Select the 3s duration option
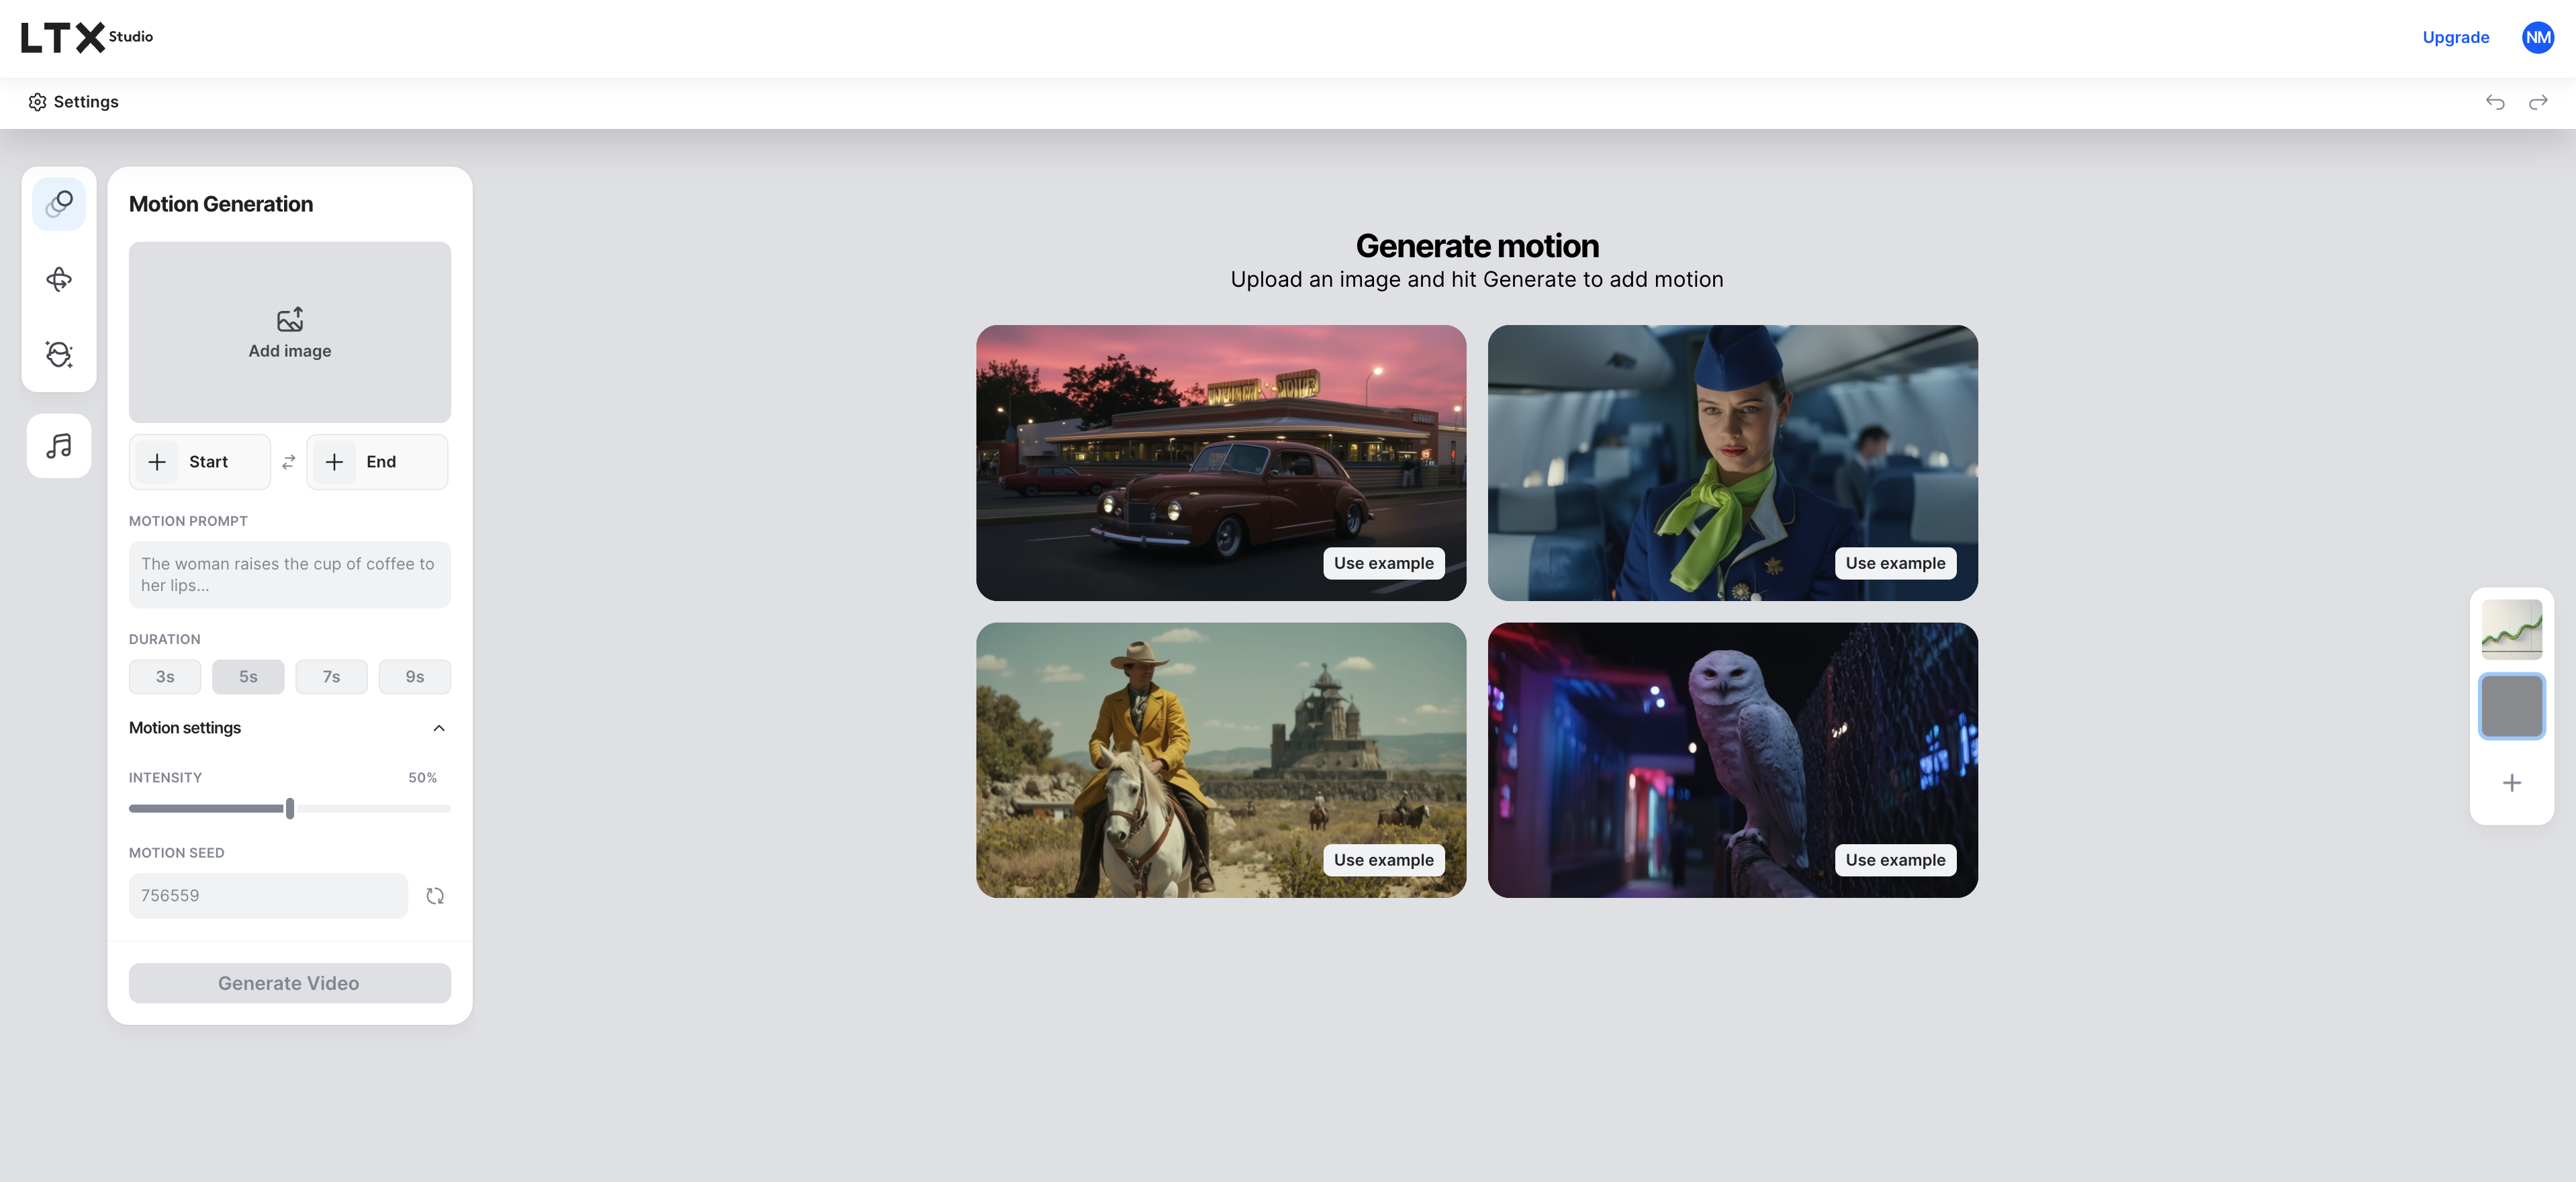This screenshot has height=1182, width=2576. 165,677
